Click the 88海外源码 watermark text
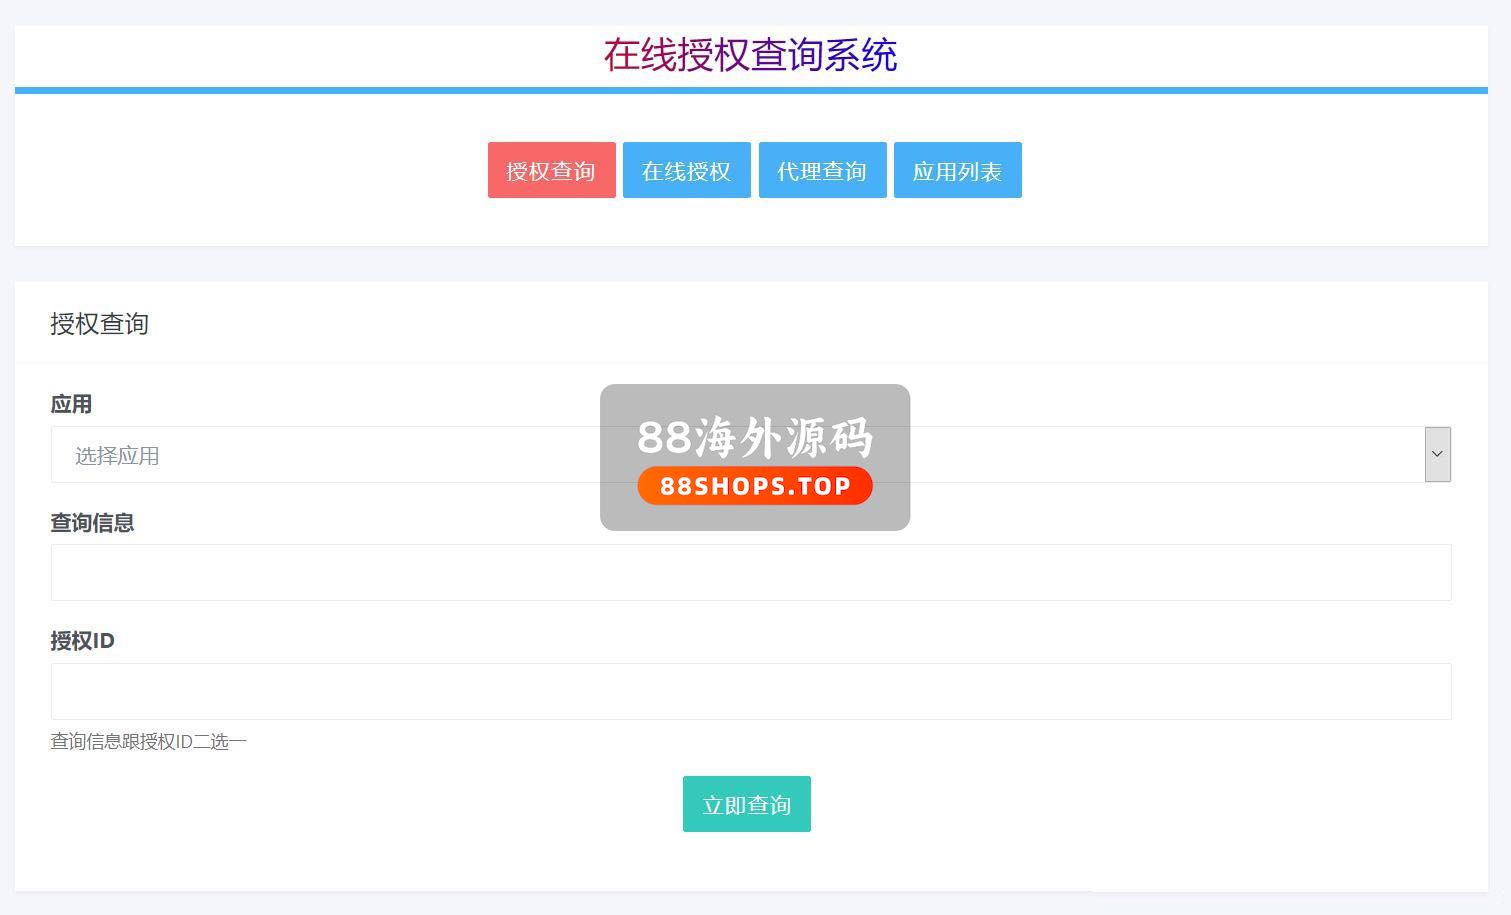The height and width of the screenshot is (915, 1511). [x=755, y=437]
